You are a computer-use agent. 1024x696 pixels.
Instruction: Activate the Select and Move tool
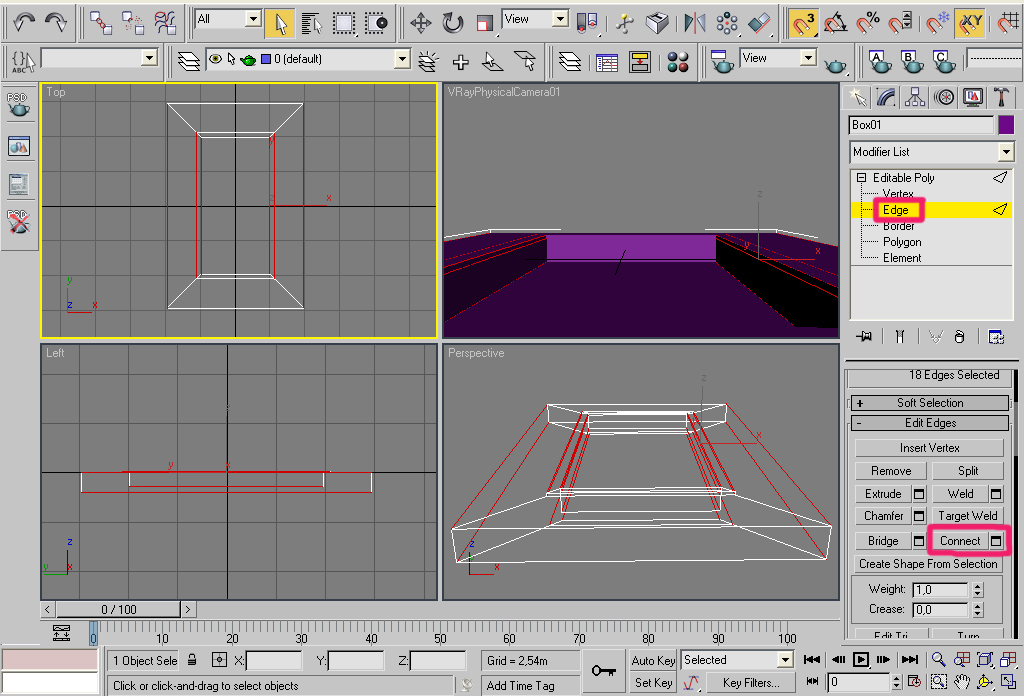coord(421,24)
